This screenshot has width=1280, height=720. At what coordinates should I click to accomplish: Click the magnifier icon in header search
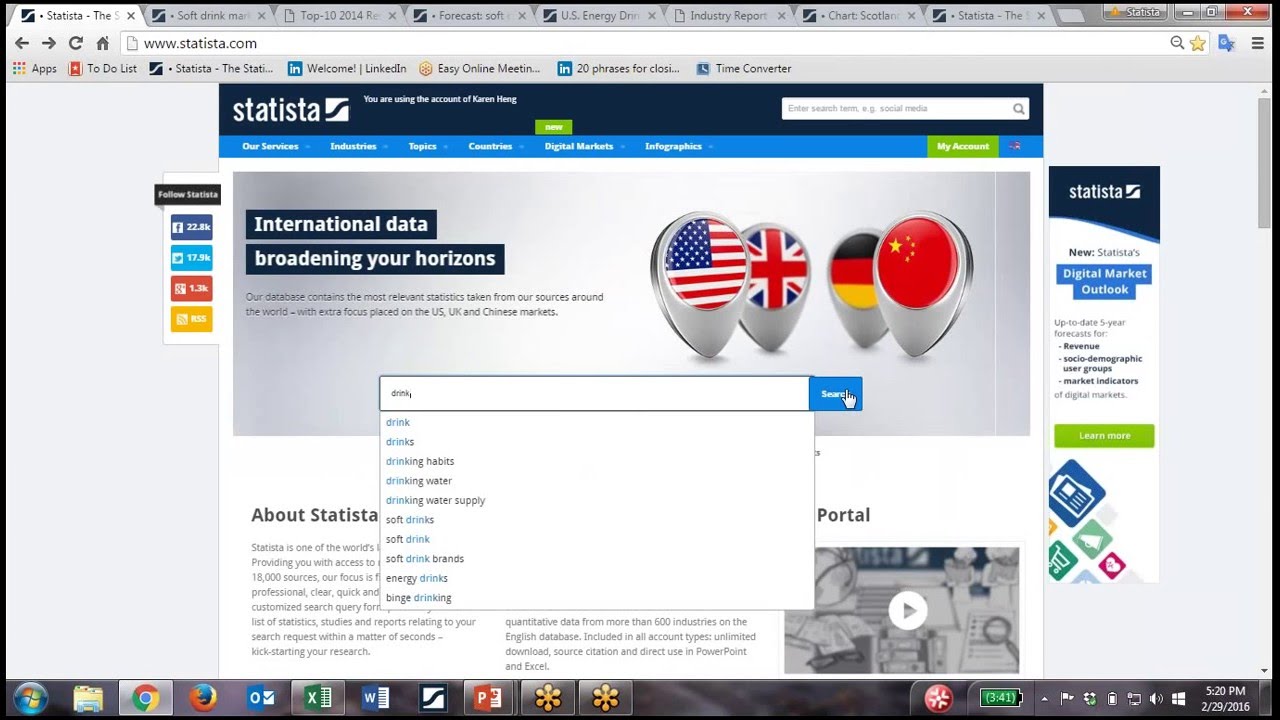click(x=1018, y=109)
